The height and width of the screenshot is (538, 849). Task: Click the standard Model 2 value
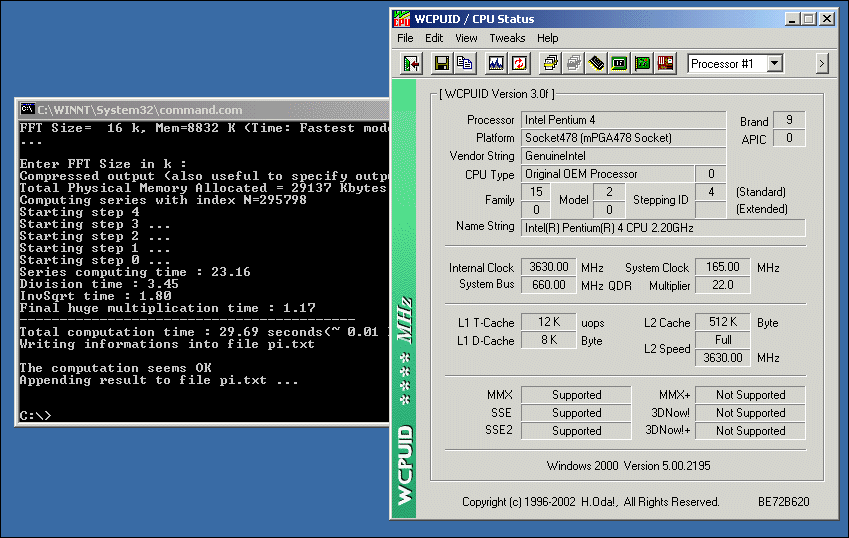(609, 192)
